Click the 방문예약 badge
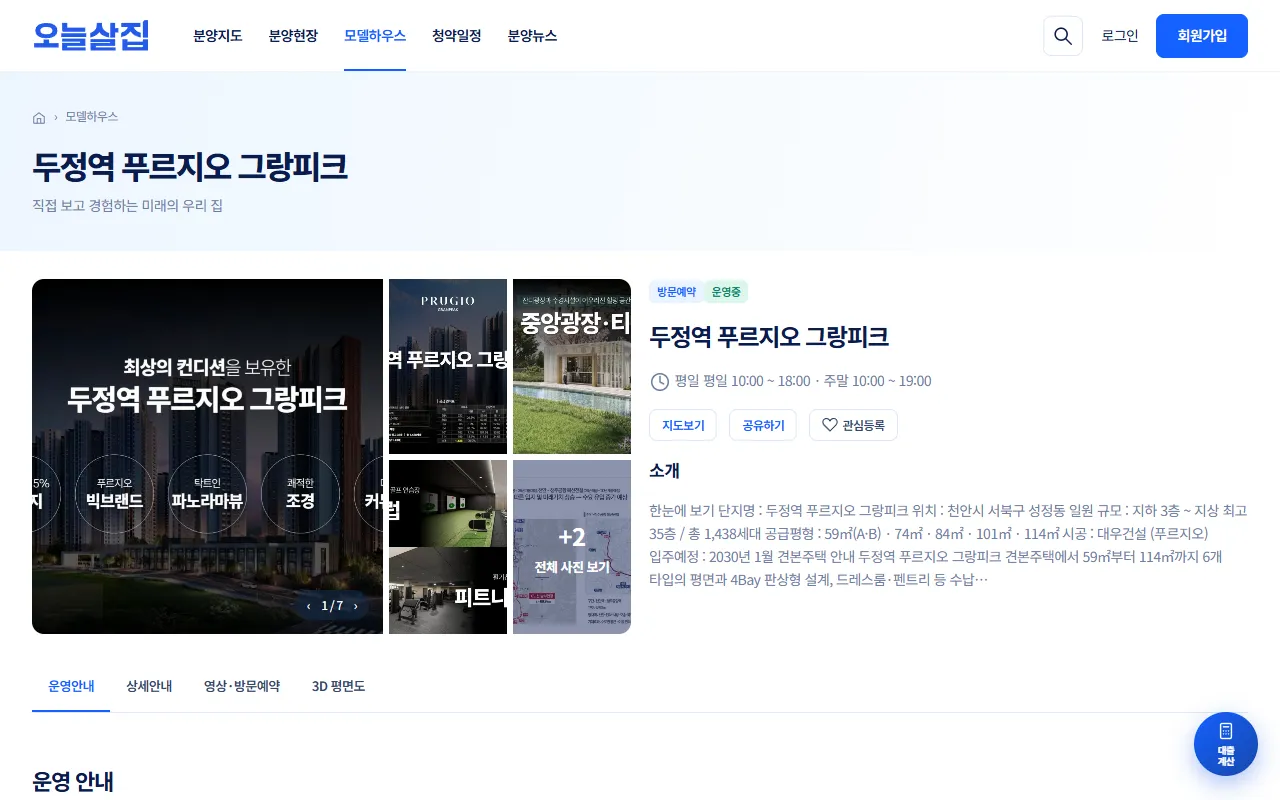Screen dimensions: 1280x800 tap(677, 292)
